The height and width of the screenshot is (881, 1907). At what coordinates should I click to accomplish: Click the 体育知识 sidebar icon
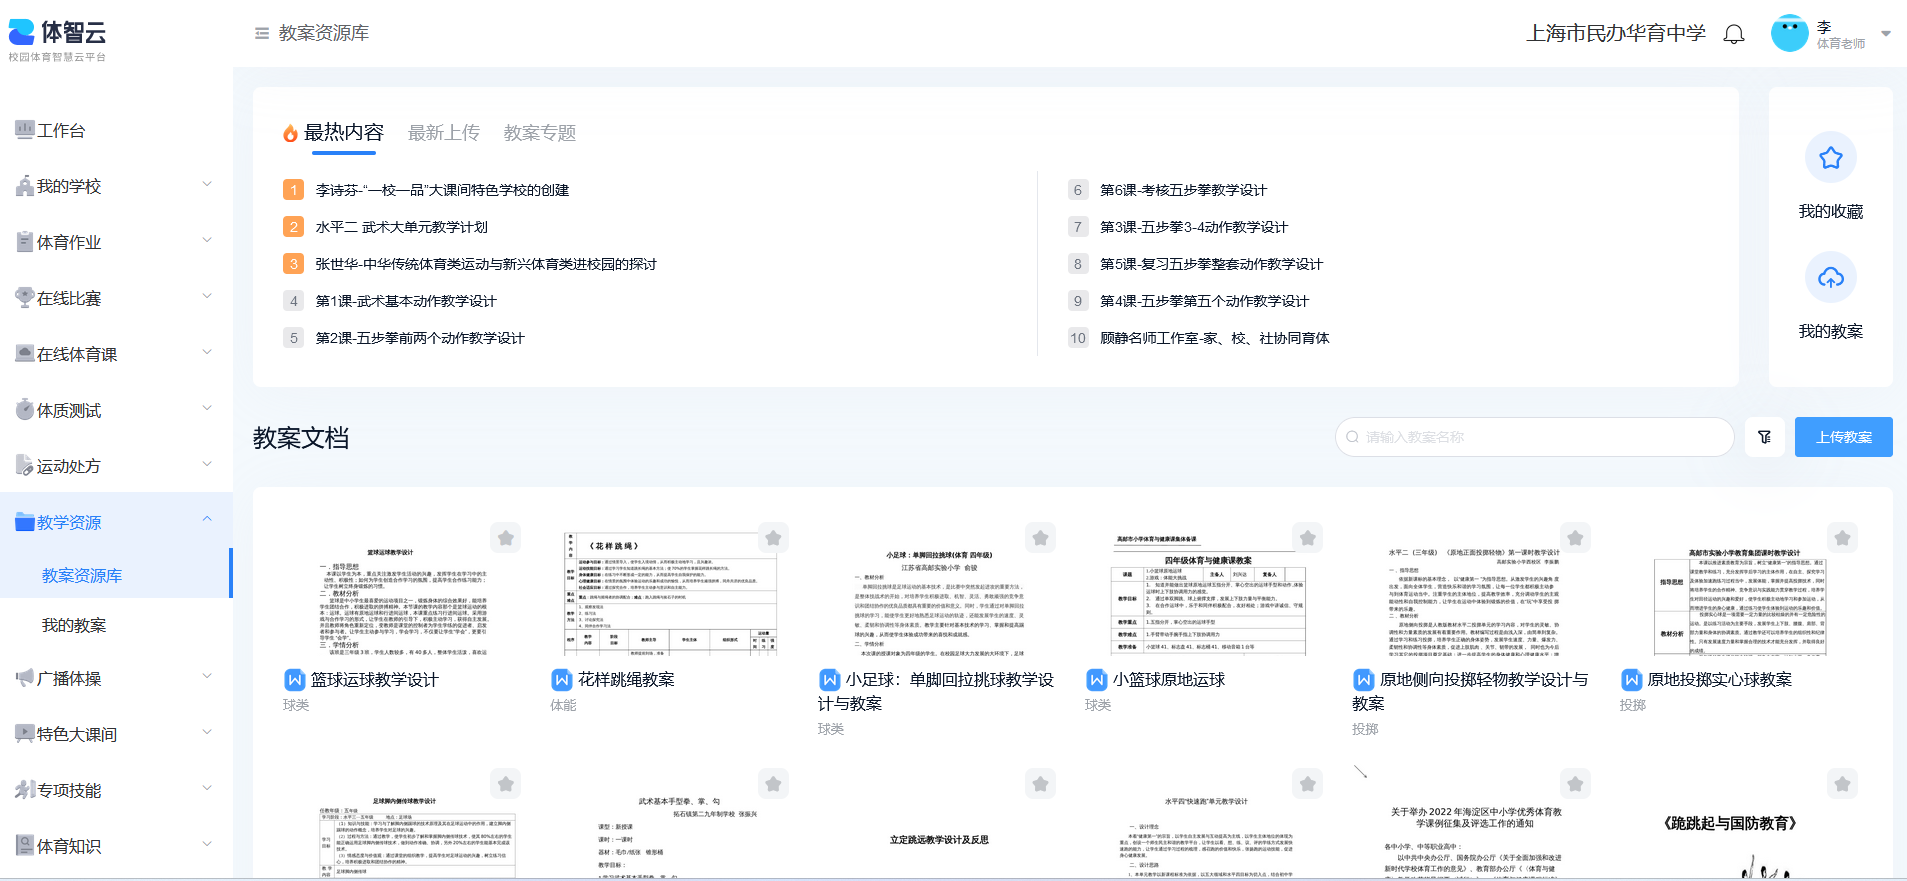tap(25, 845)
